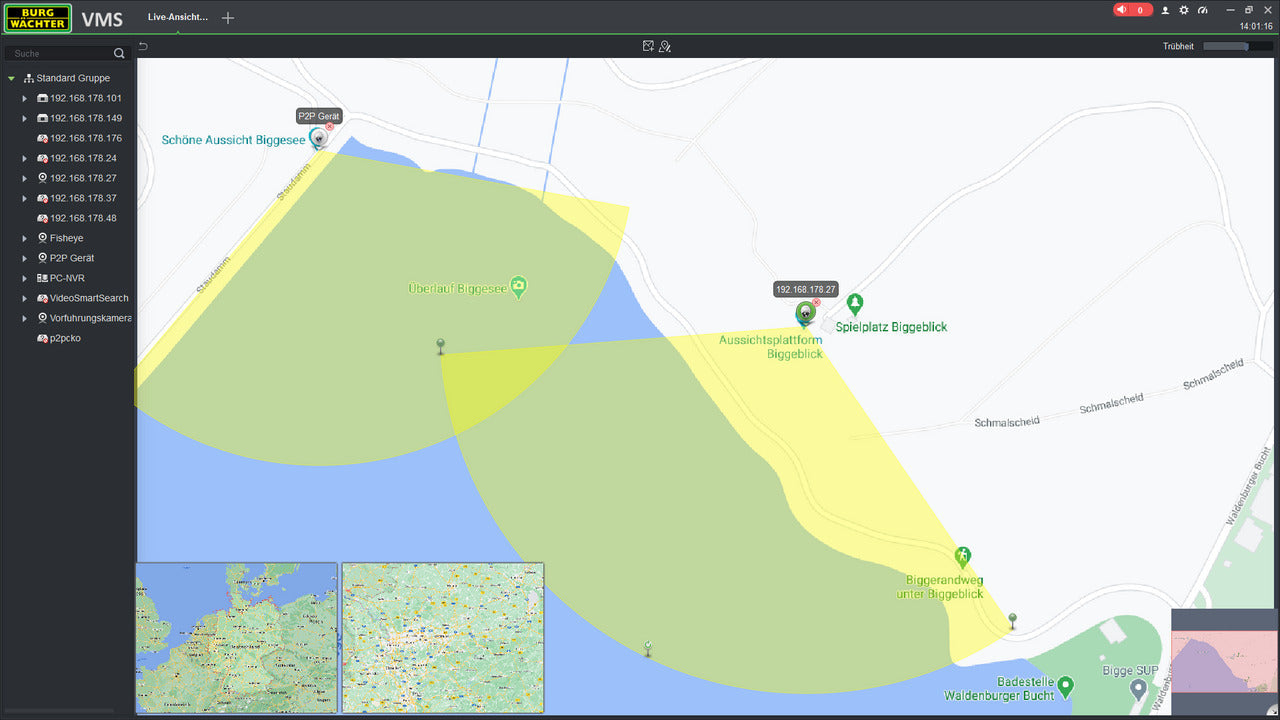
Task: Open the user account icon
Action: pyautogui.click(x=1165, y=10)
